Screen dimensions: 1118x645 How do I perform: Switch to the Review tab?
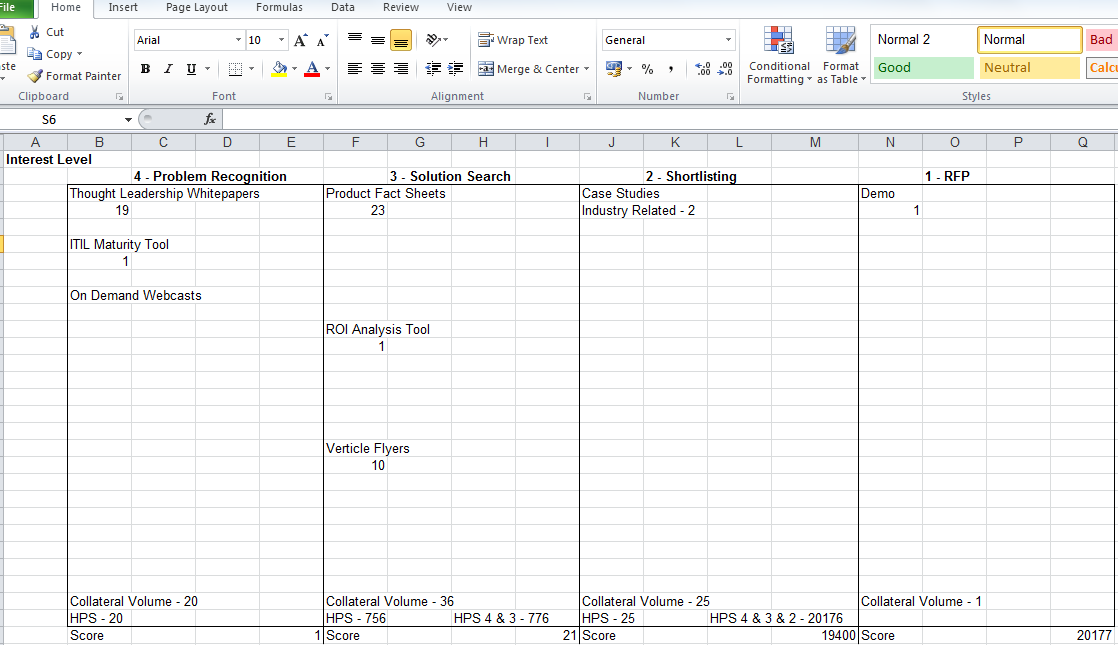coord(401,7)
